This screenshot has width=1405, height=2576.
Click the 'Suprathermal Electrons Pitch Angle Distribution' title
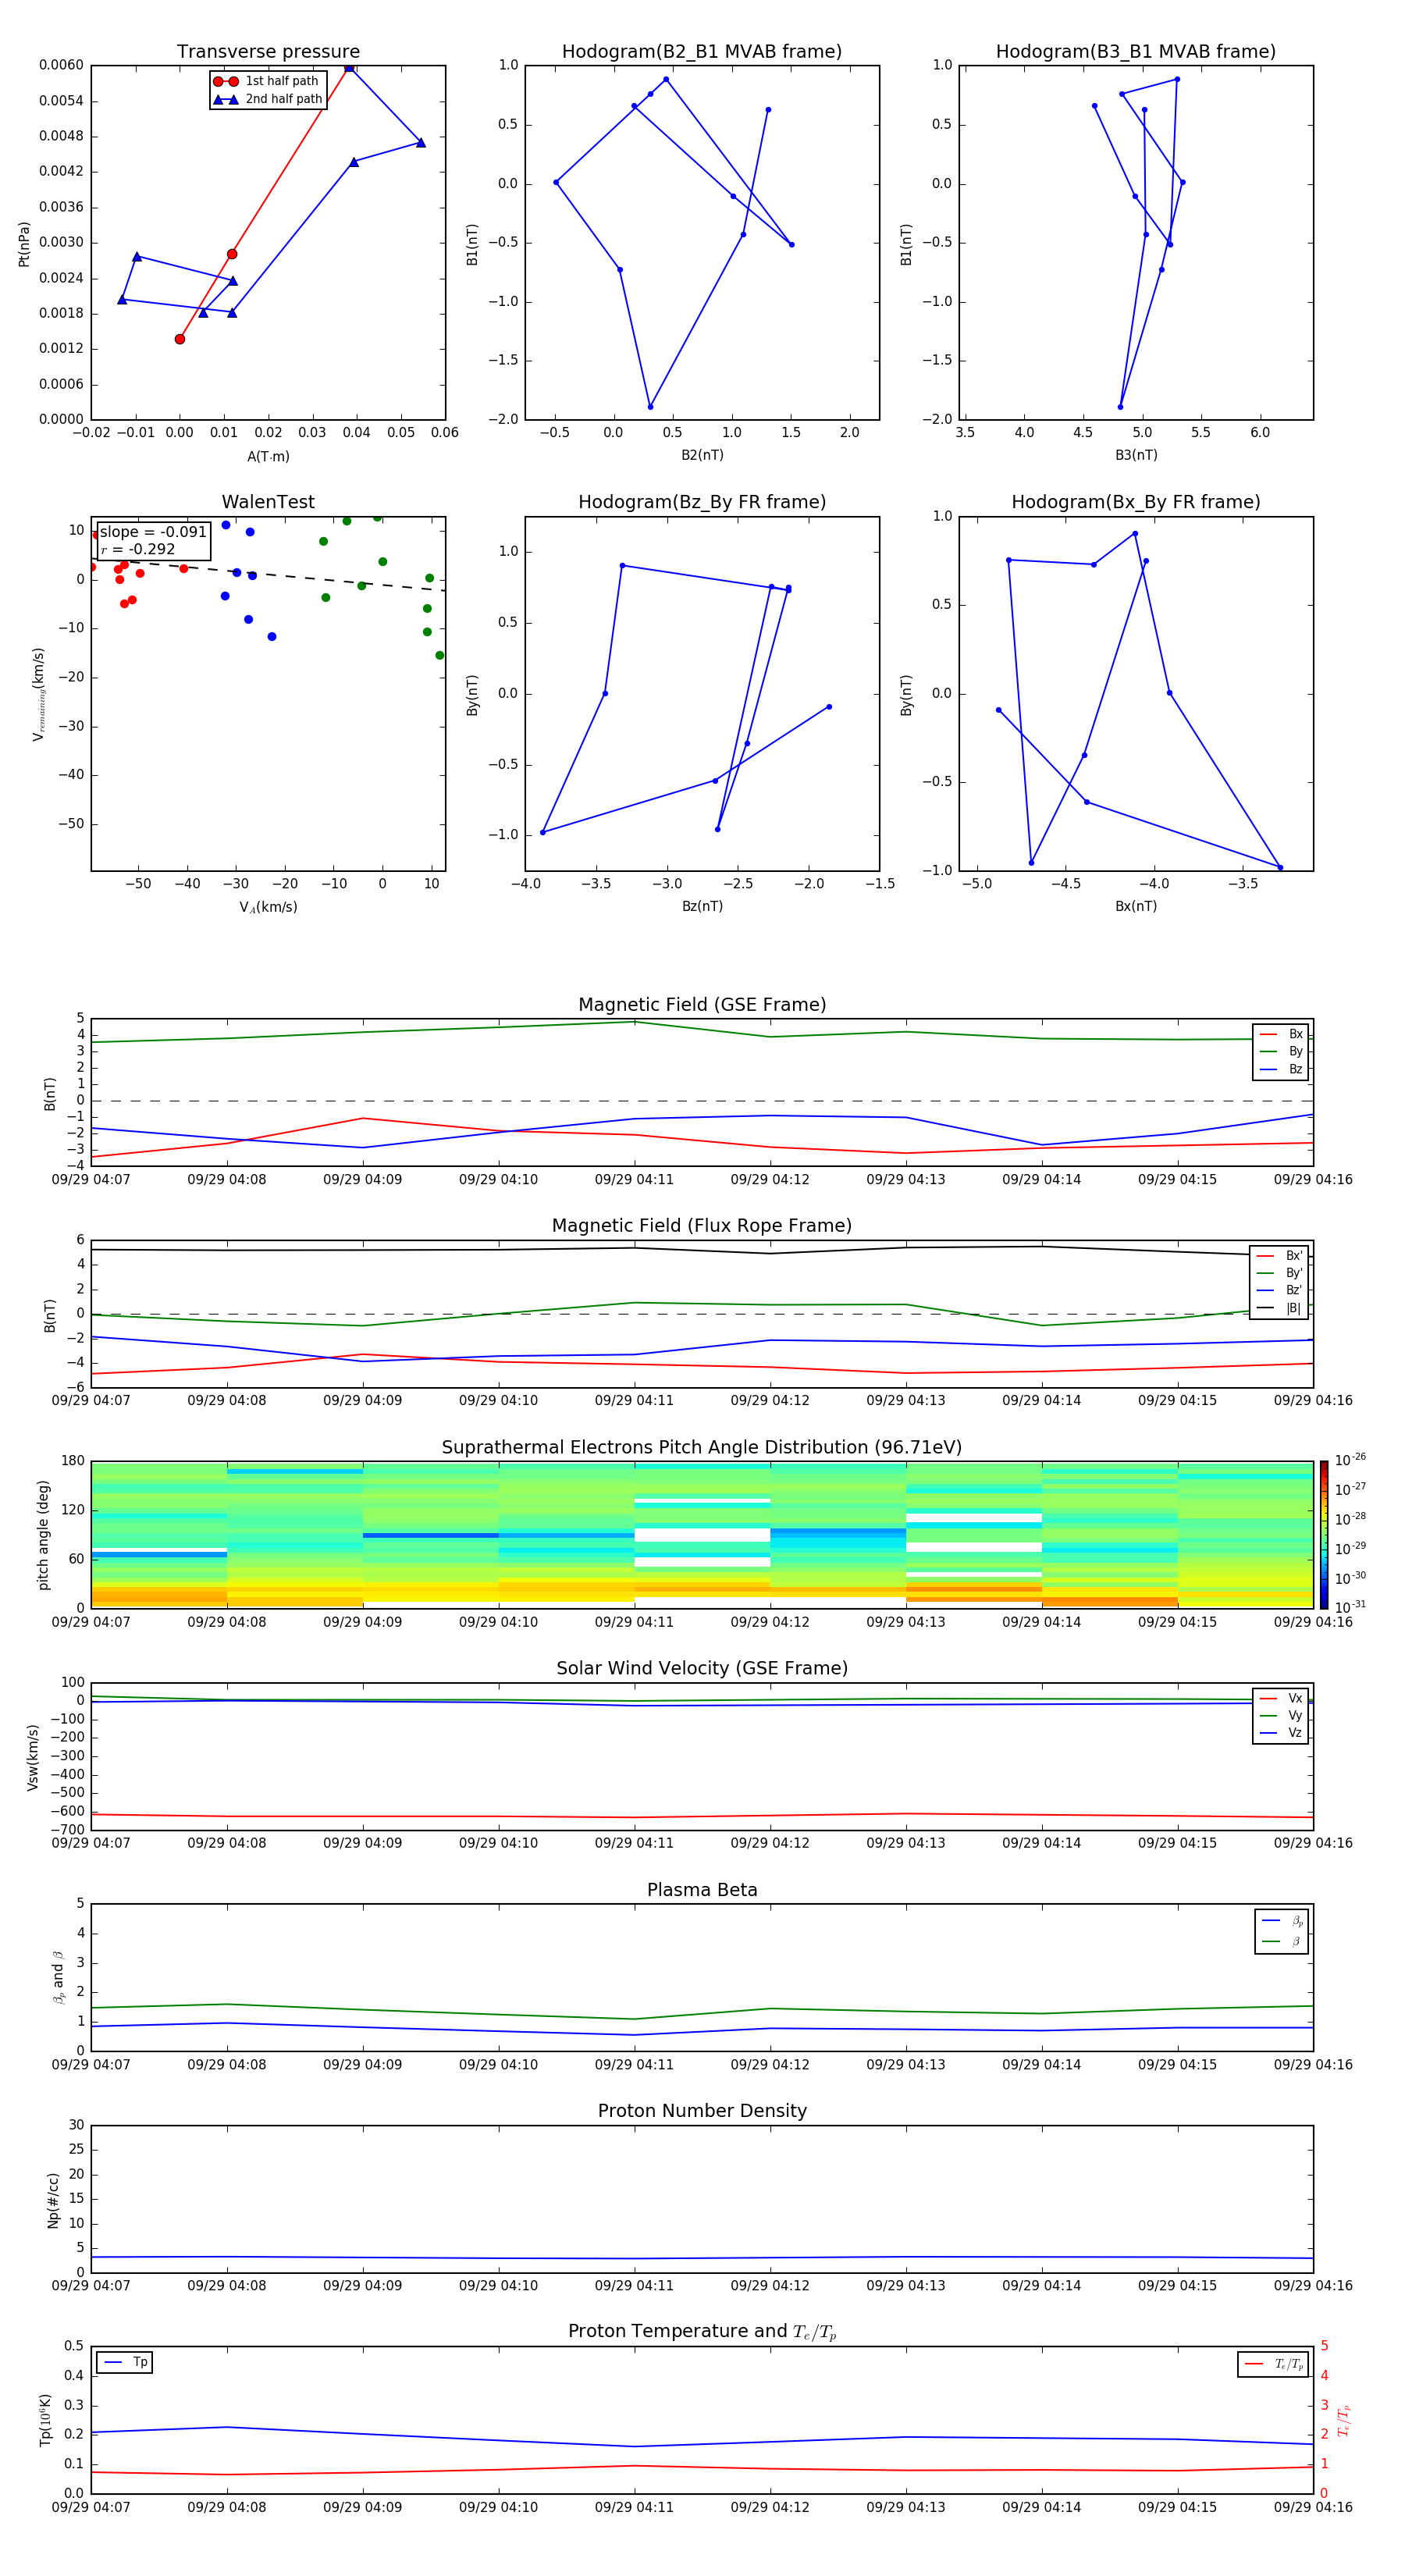[x=702, y=1448]
